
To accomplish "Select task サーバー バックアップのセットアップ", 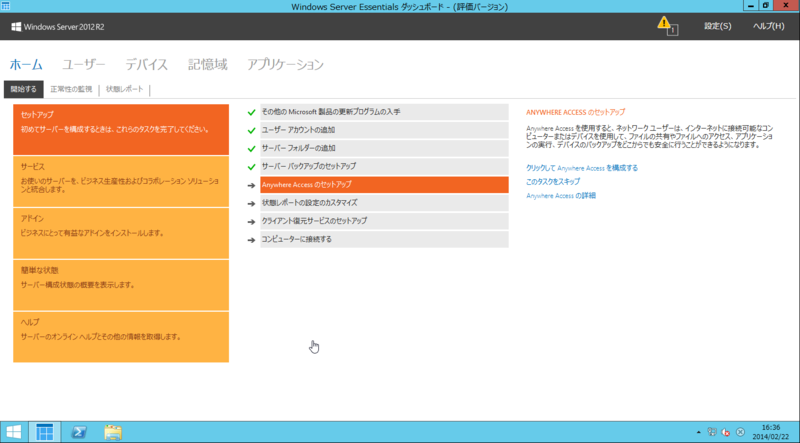I will [x=384, y=166].
